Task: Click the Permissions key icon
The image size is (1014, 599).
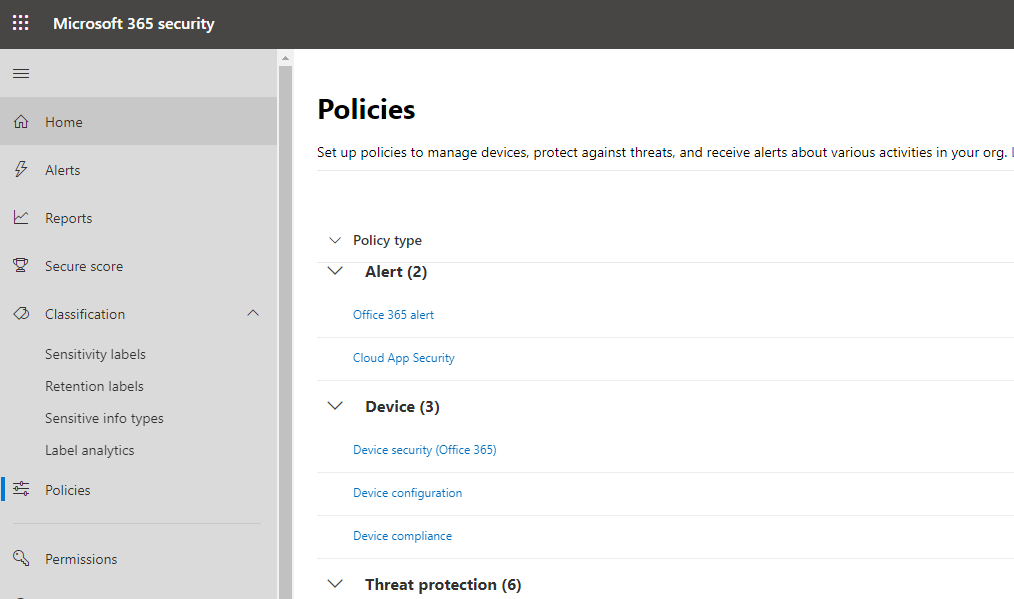Action: (x=21, y=558)
